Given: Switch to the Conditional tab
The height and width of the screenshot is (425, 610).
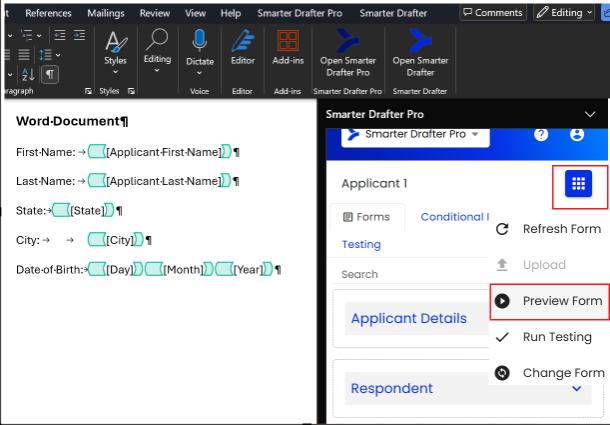Looking at the screenshot, I should click(454, 217).
